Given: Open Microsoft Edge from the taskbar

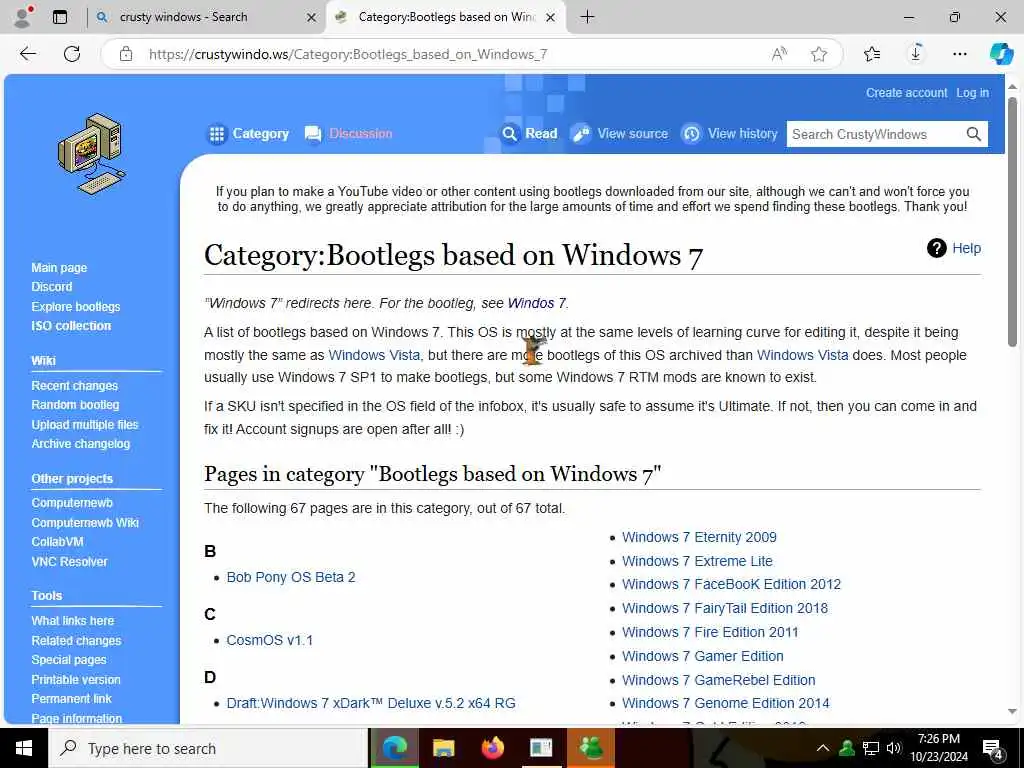Looking at the screenshot, I should [x=394, y=748].
